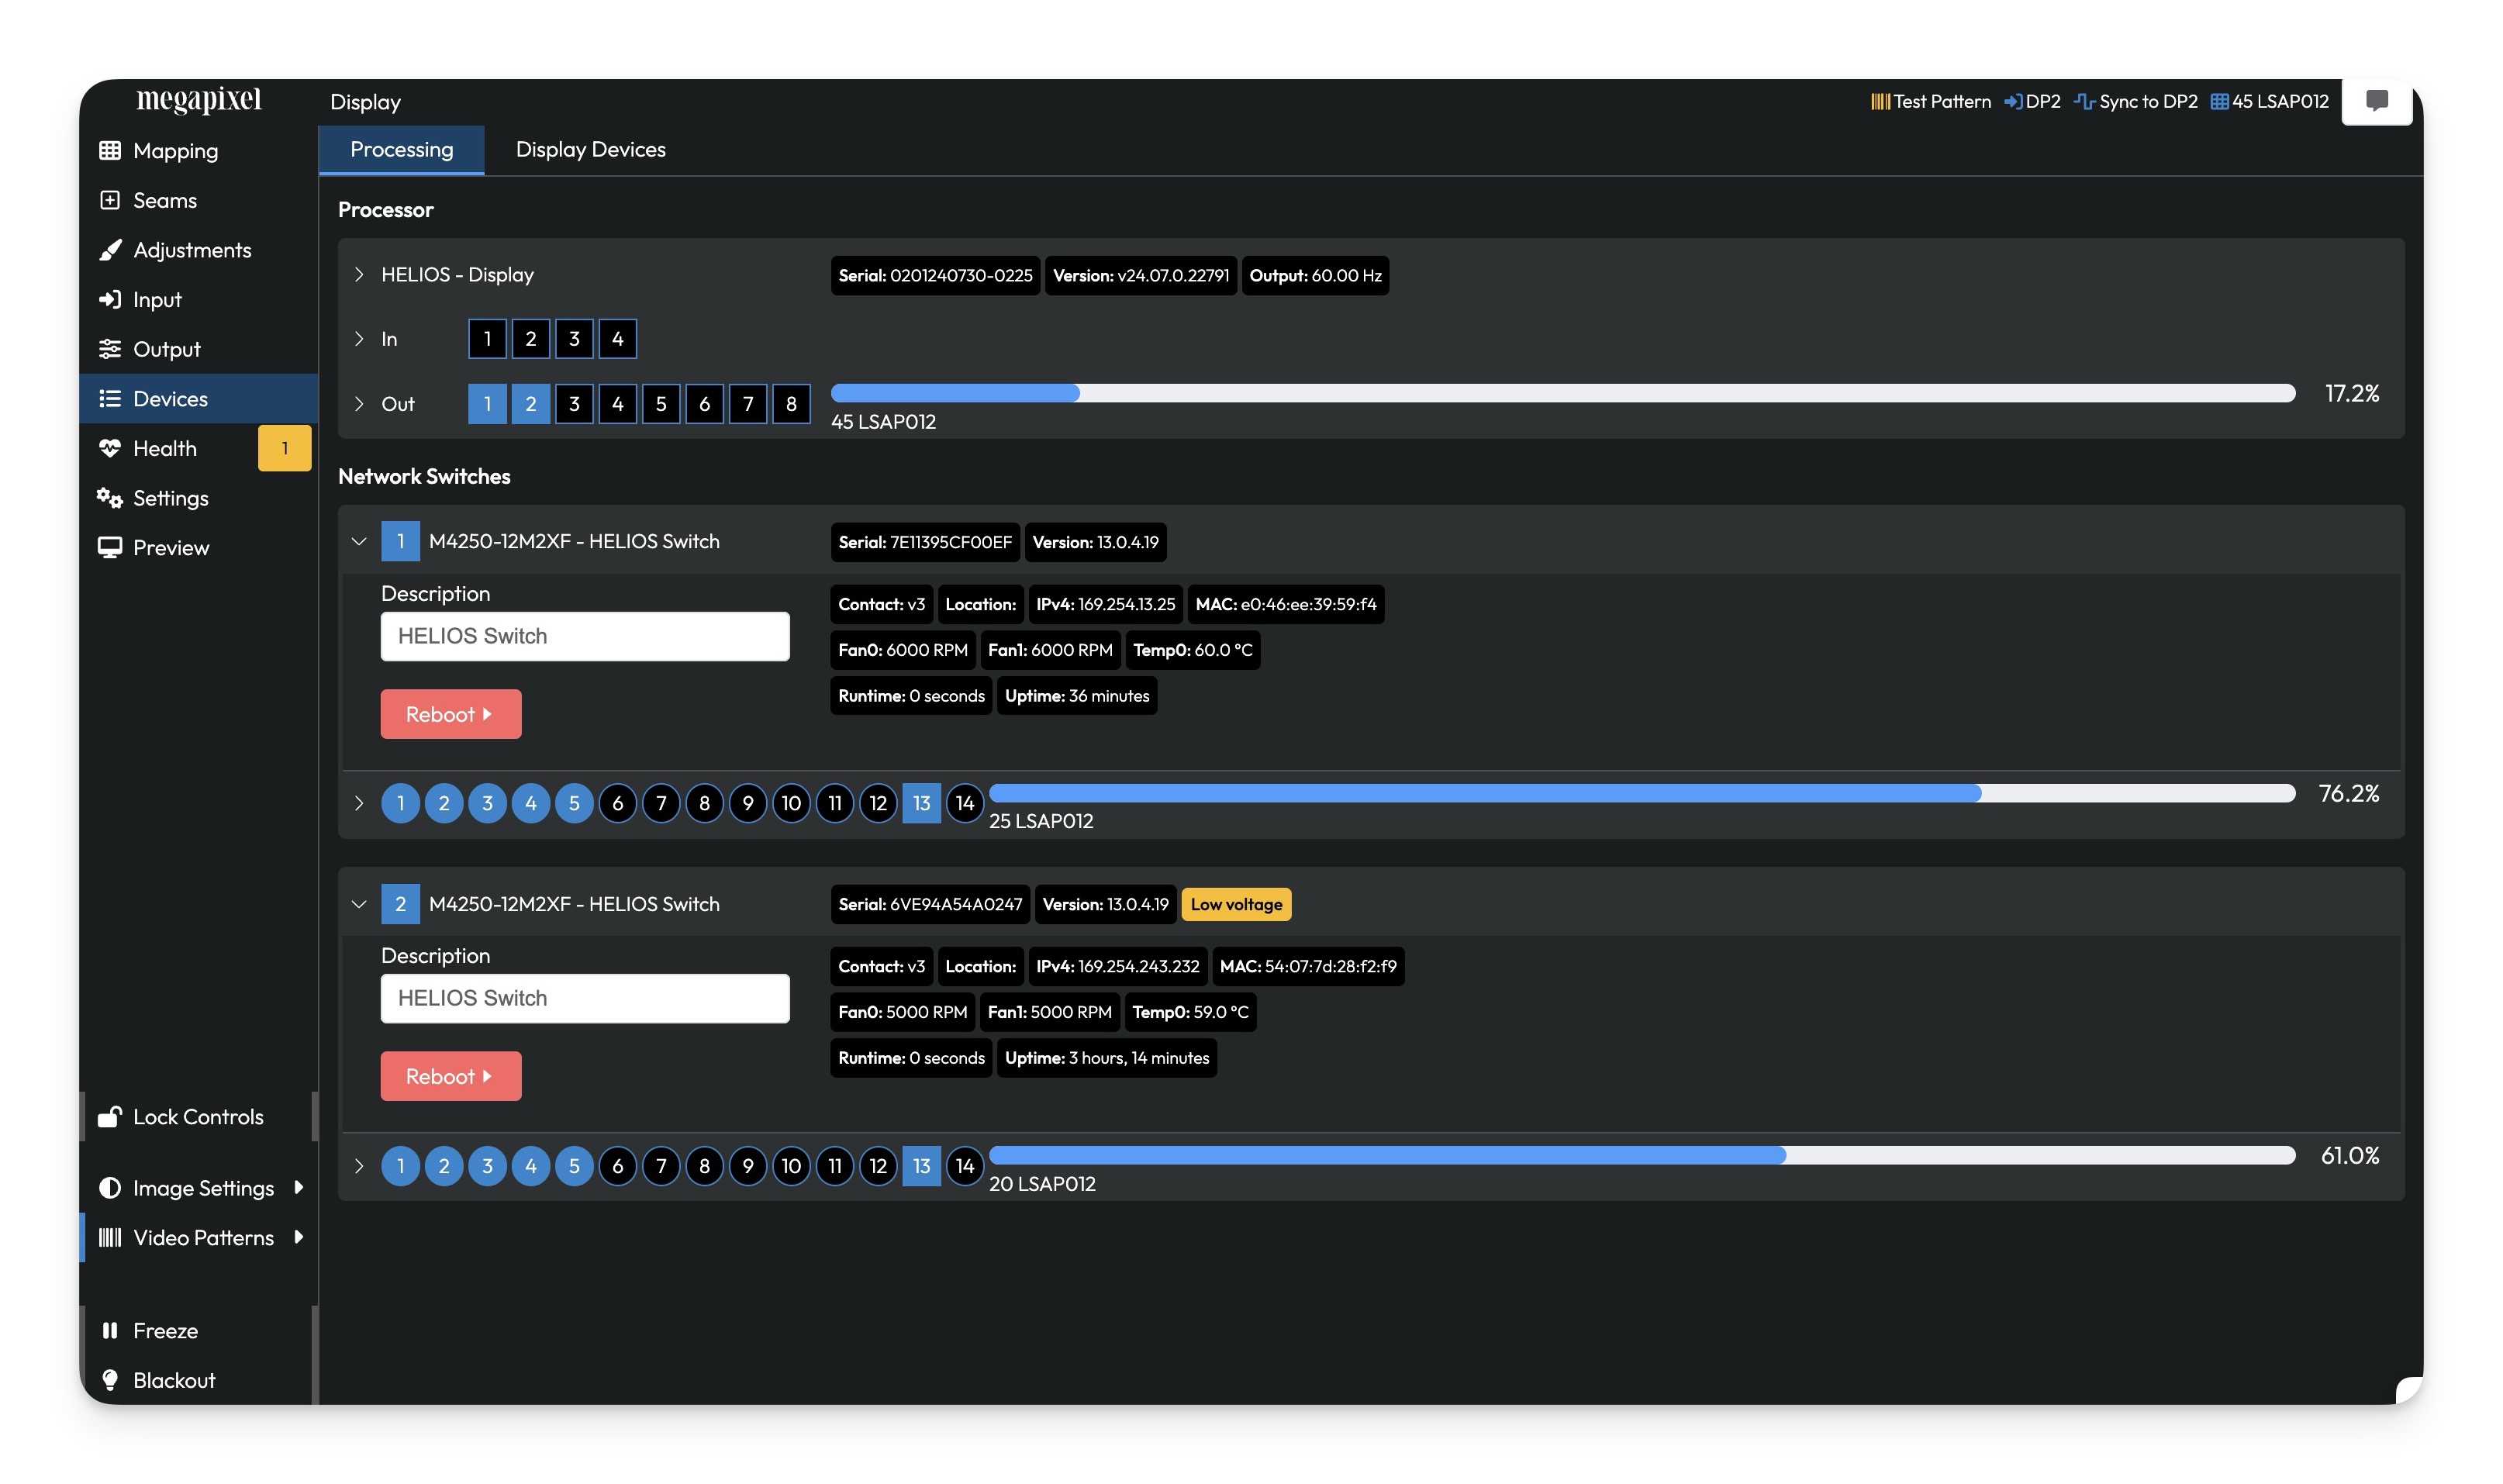Viewport: 2503px width, 1484px height.
Task: Click the Image Settings contrast icon
Action: (x=110, y=1188)
